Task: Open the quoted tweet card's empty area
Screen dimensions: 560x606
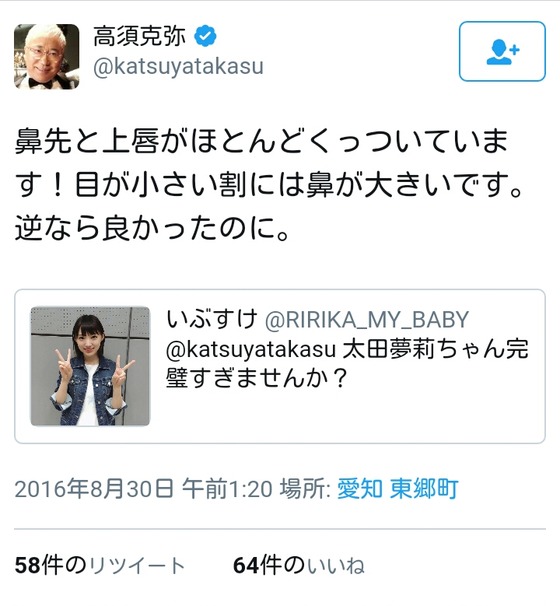Action: point(348,415)
